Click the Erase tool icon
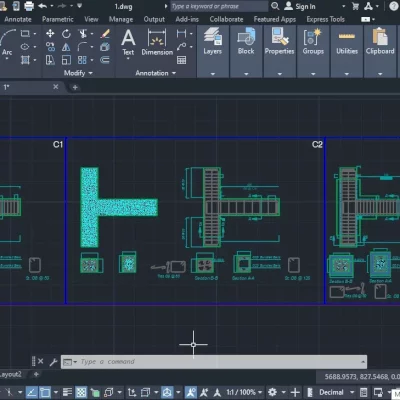400x400 pixels. (105, 33)
